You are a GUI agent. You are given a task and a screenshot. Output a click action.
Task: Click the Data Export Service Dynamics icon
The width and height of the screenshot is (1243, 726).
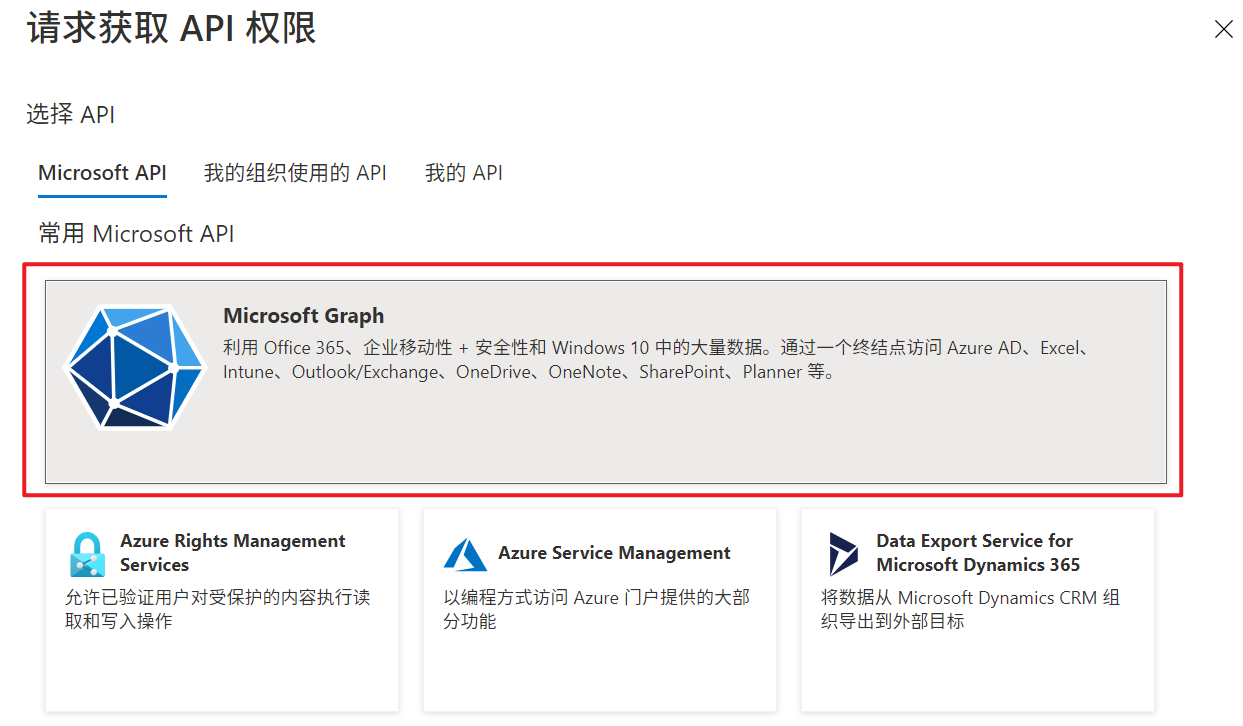tap(843, 554)
